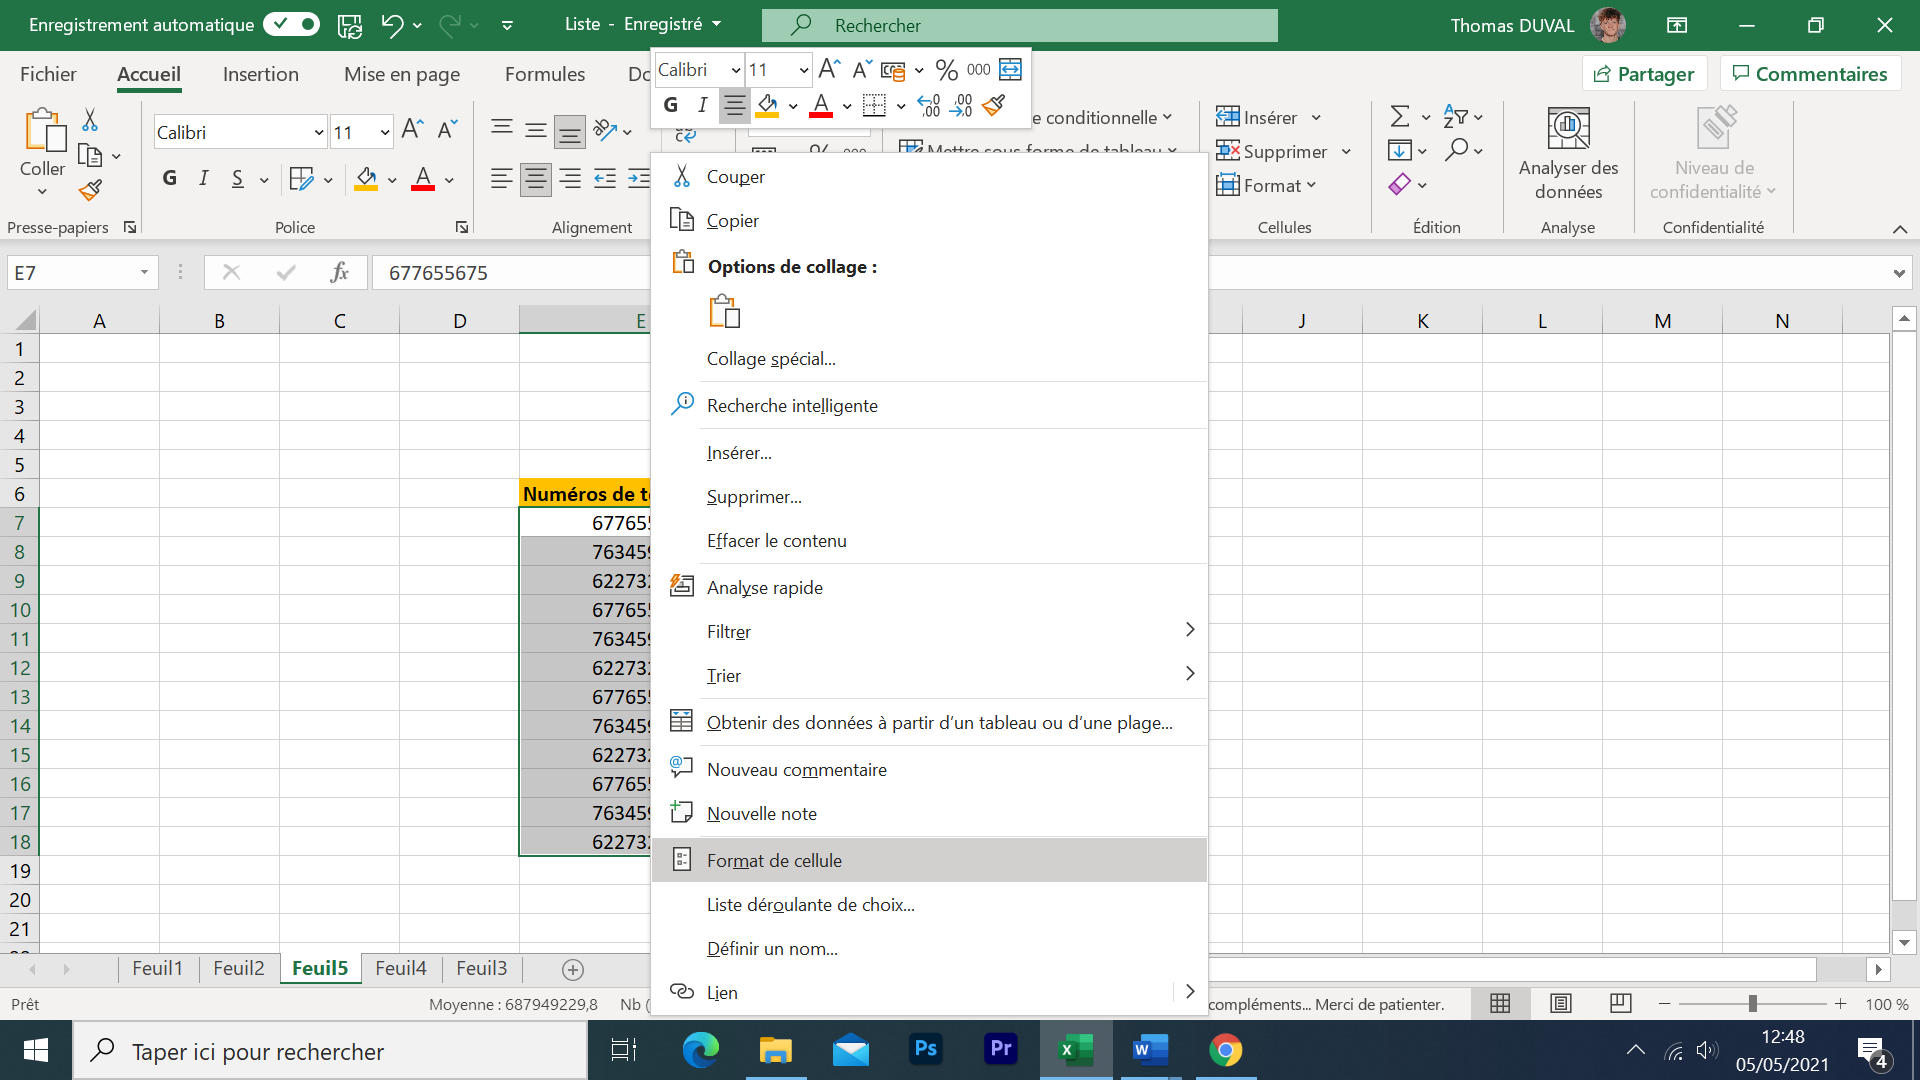Click the zoom slider handle in status bar
1920x1080 pixels.
[x=1752, y=1003]
